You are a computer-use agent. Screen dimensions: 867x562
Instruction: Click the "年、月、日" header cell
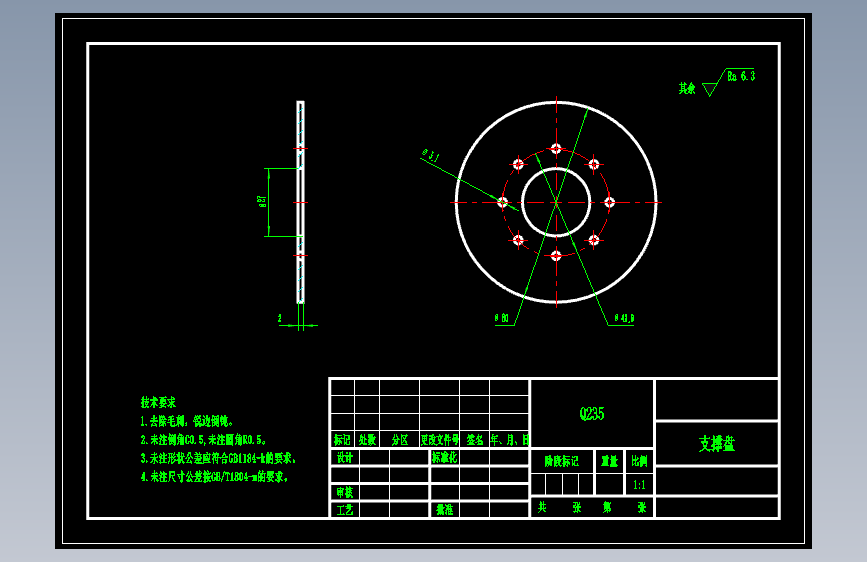(509, 440)
